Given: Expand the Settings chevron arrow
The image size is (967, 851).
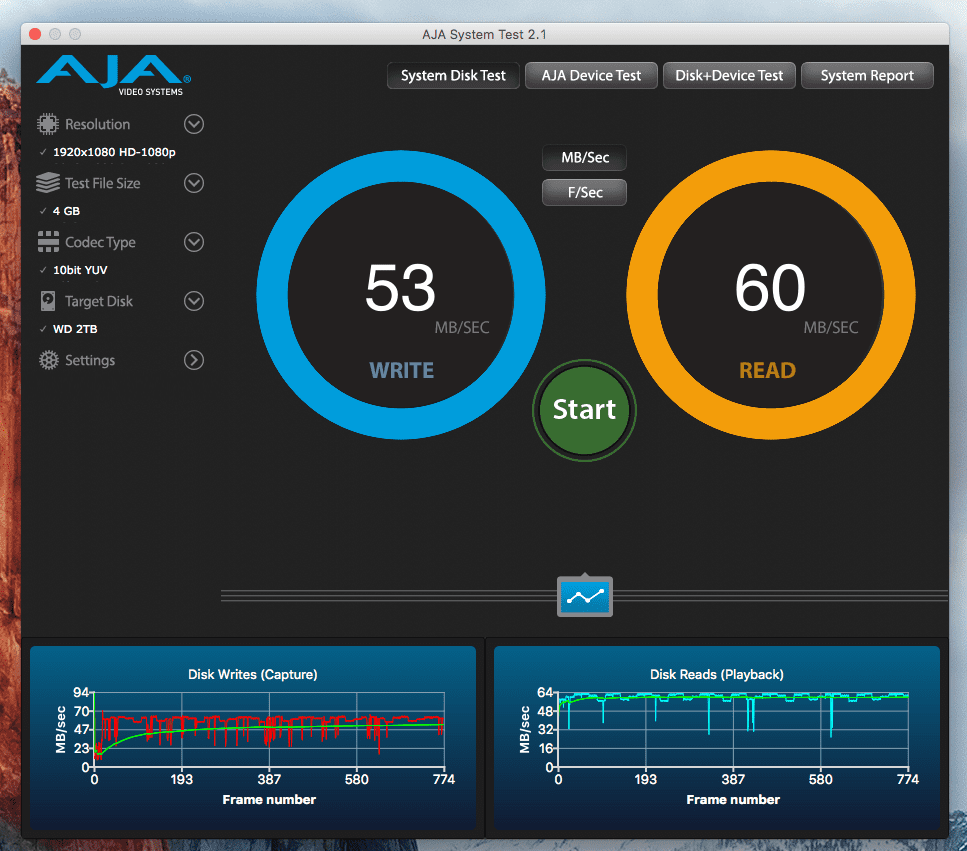Looking at the screenshot, I should [194, 360].
